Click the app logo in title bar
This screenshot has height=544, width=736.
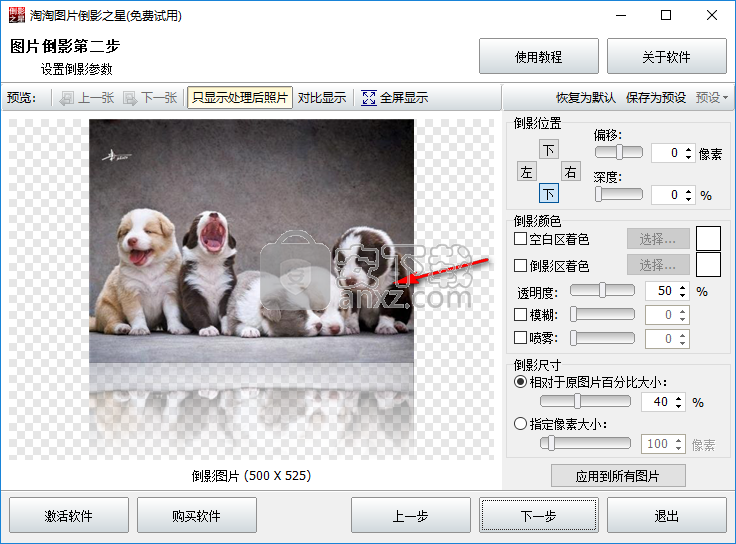(17, 15)
